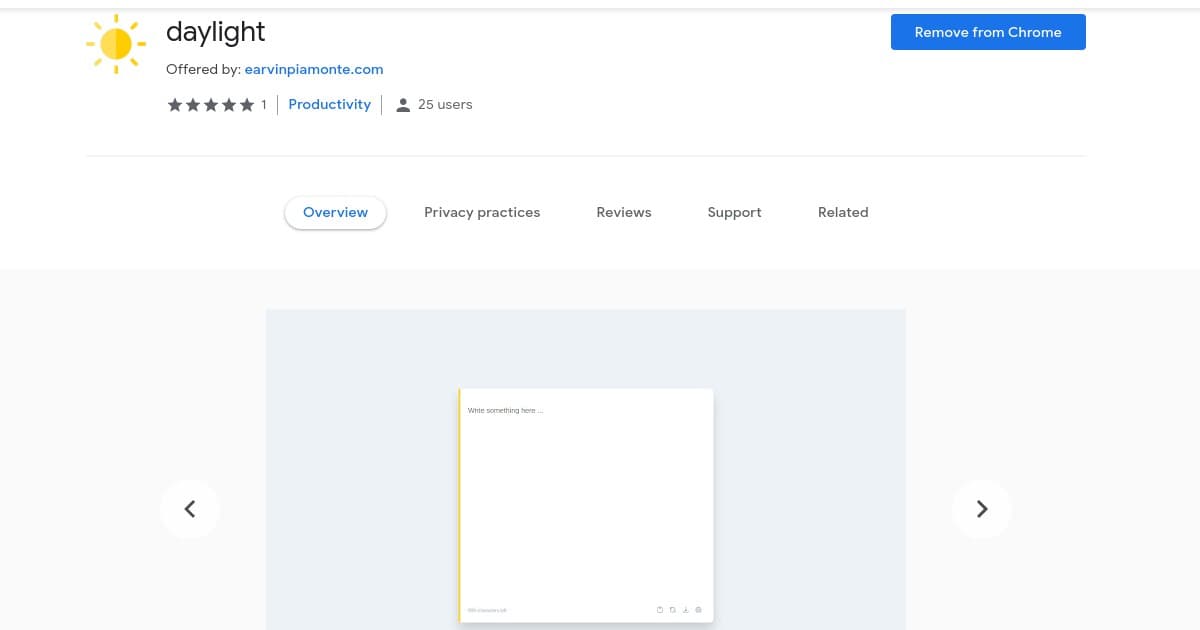Open the Related tab
The width and height of the screenshot is (1200, 630).
point(843,212)
